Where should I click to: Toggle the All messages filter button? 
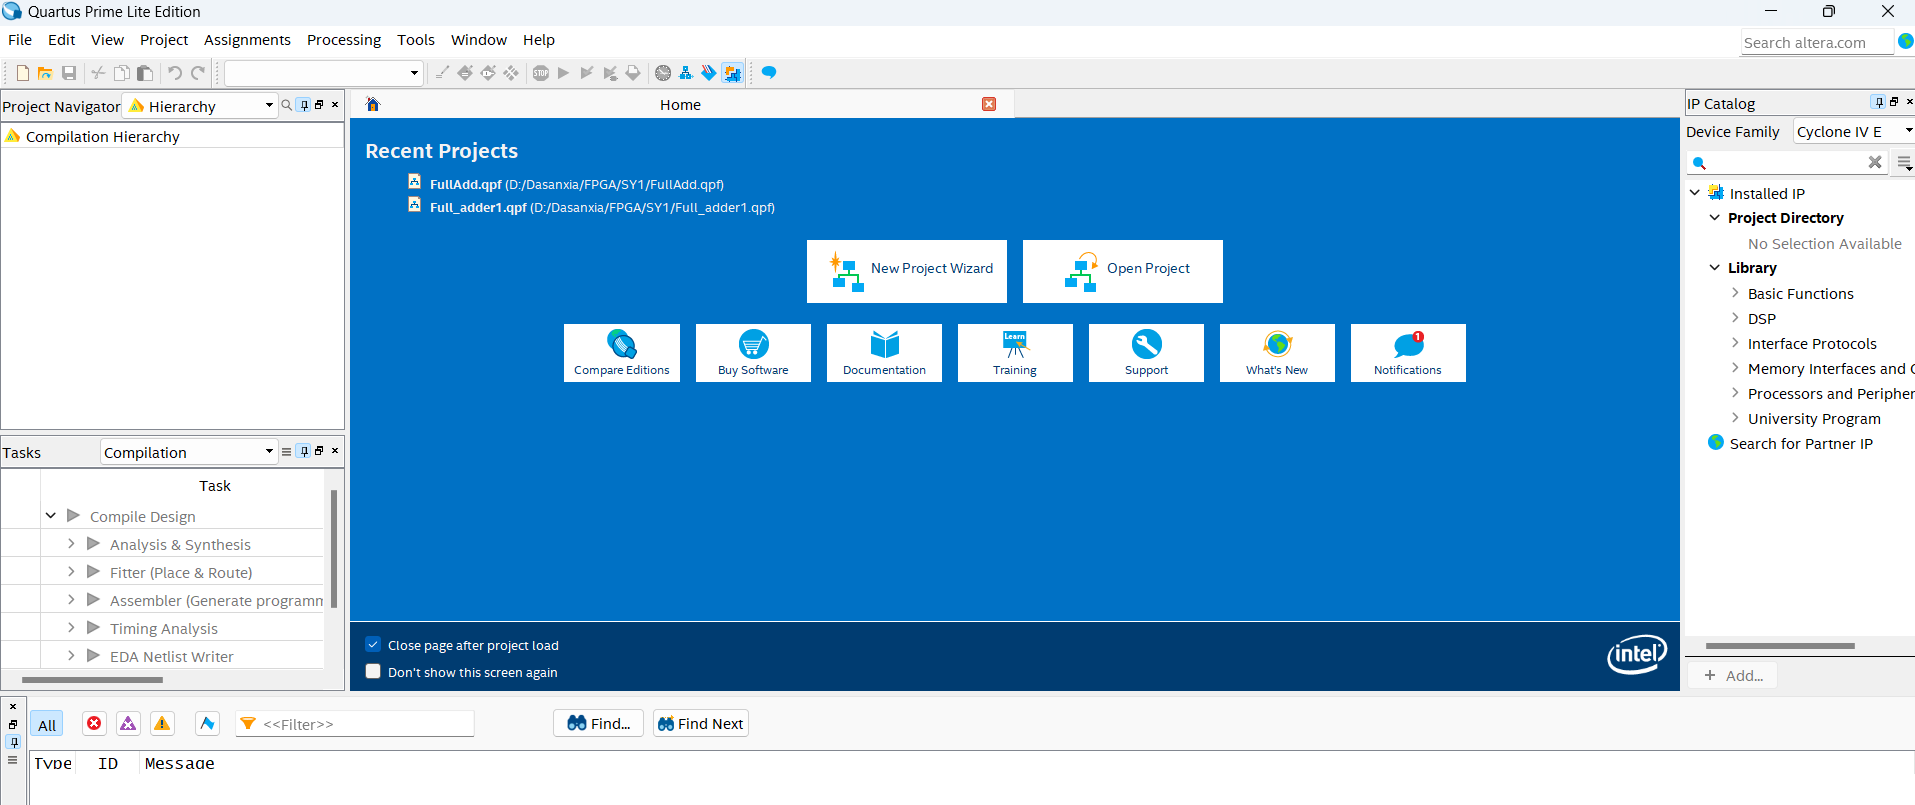[47, 724]
